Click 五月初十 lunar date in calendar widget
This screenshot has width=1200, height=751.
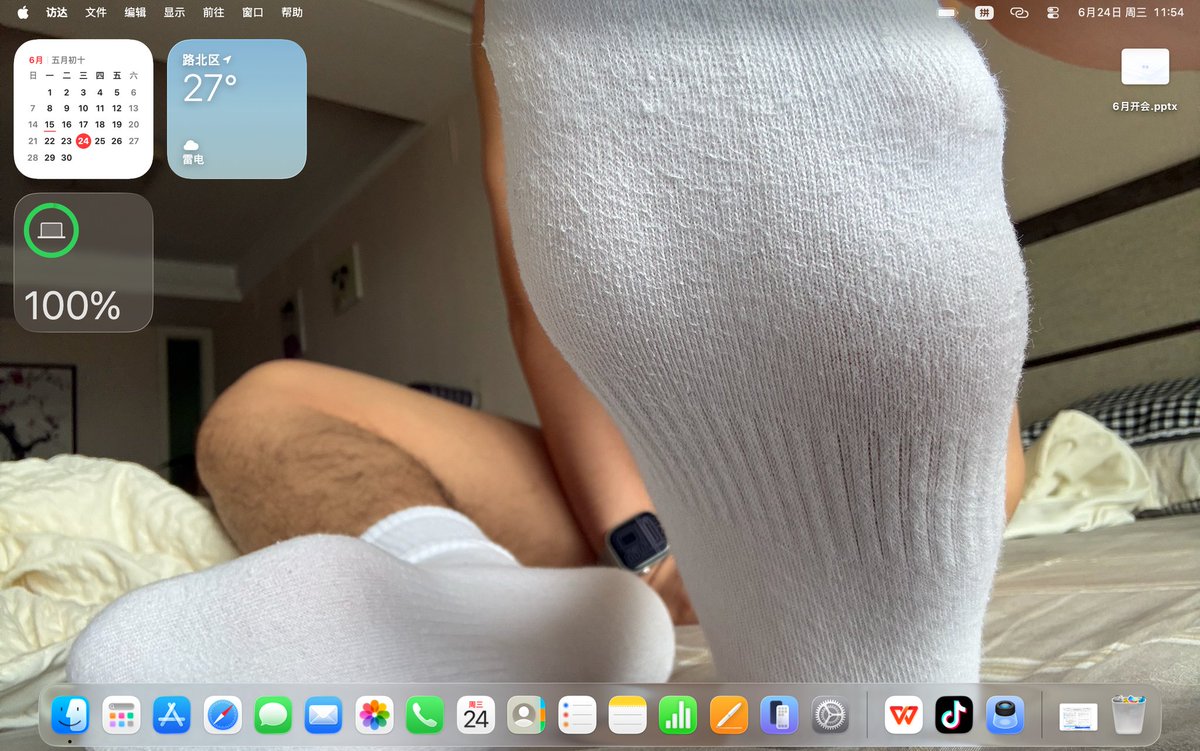pyautogui.click(x=69, y=60)
